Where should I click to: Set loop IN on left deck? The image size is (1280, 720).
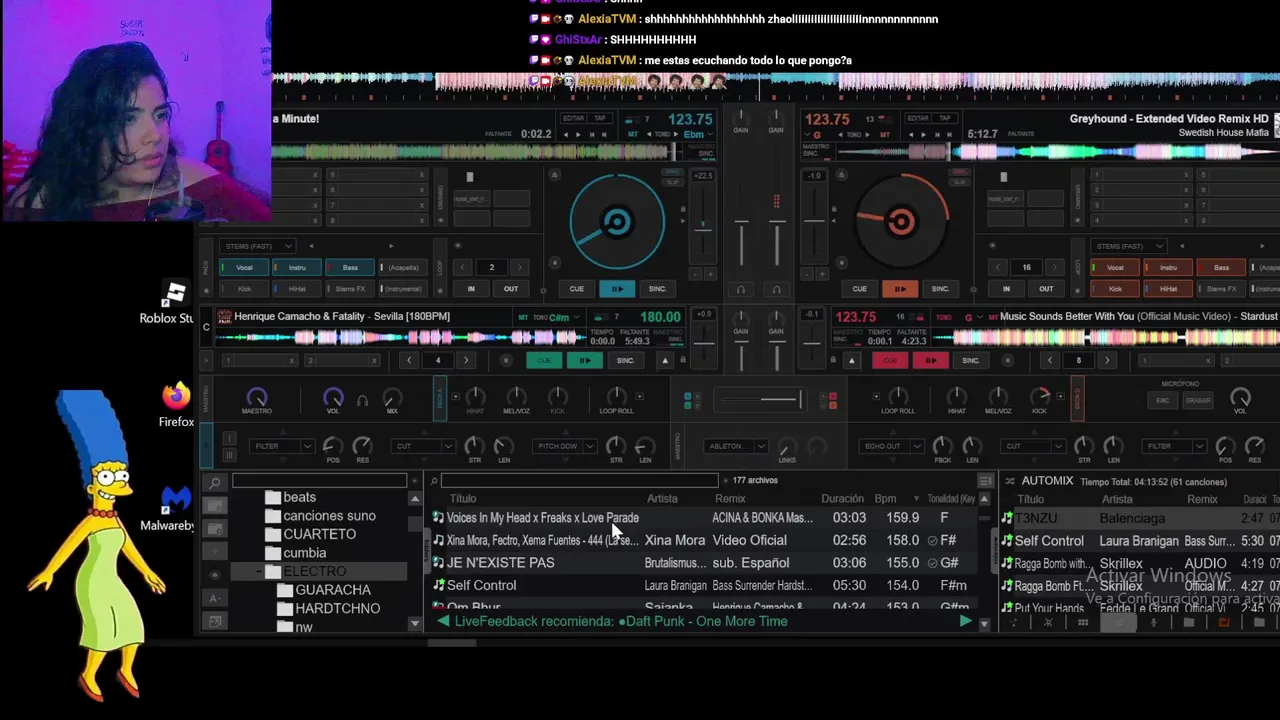(471, 289)
